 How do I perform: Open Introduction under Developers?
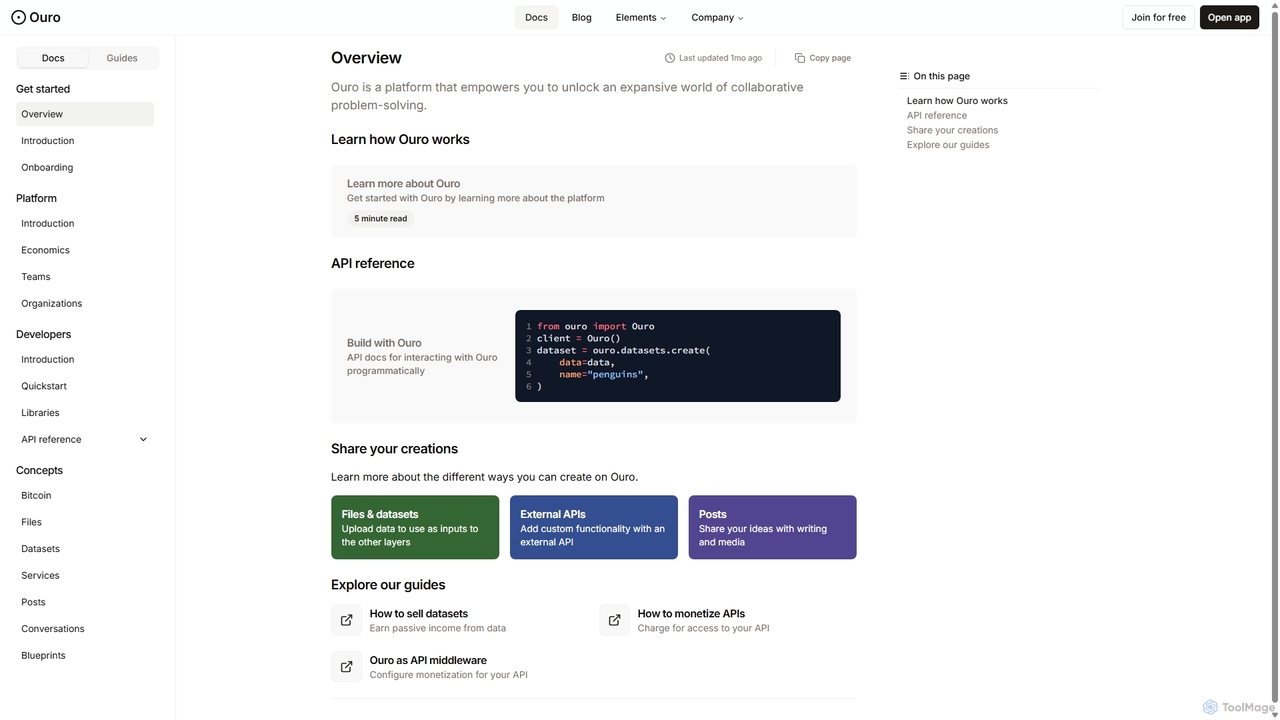(85, 360)
